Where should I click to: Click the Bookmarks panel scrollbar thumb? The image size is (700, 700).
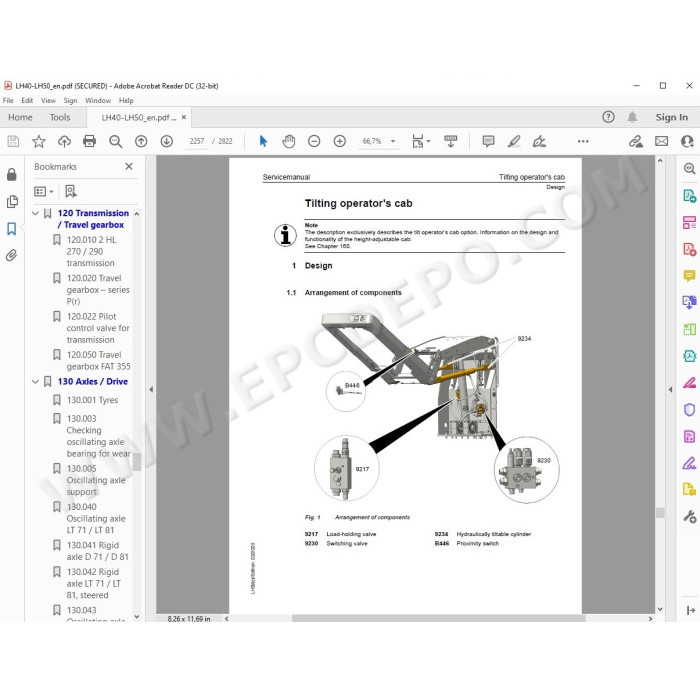(x=137, y=462)
